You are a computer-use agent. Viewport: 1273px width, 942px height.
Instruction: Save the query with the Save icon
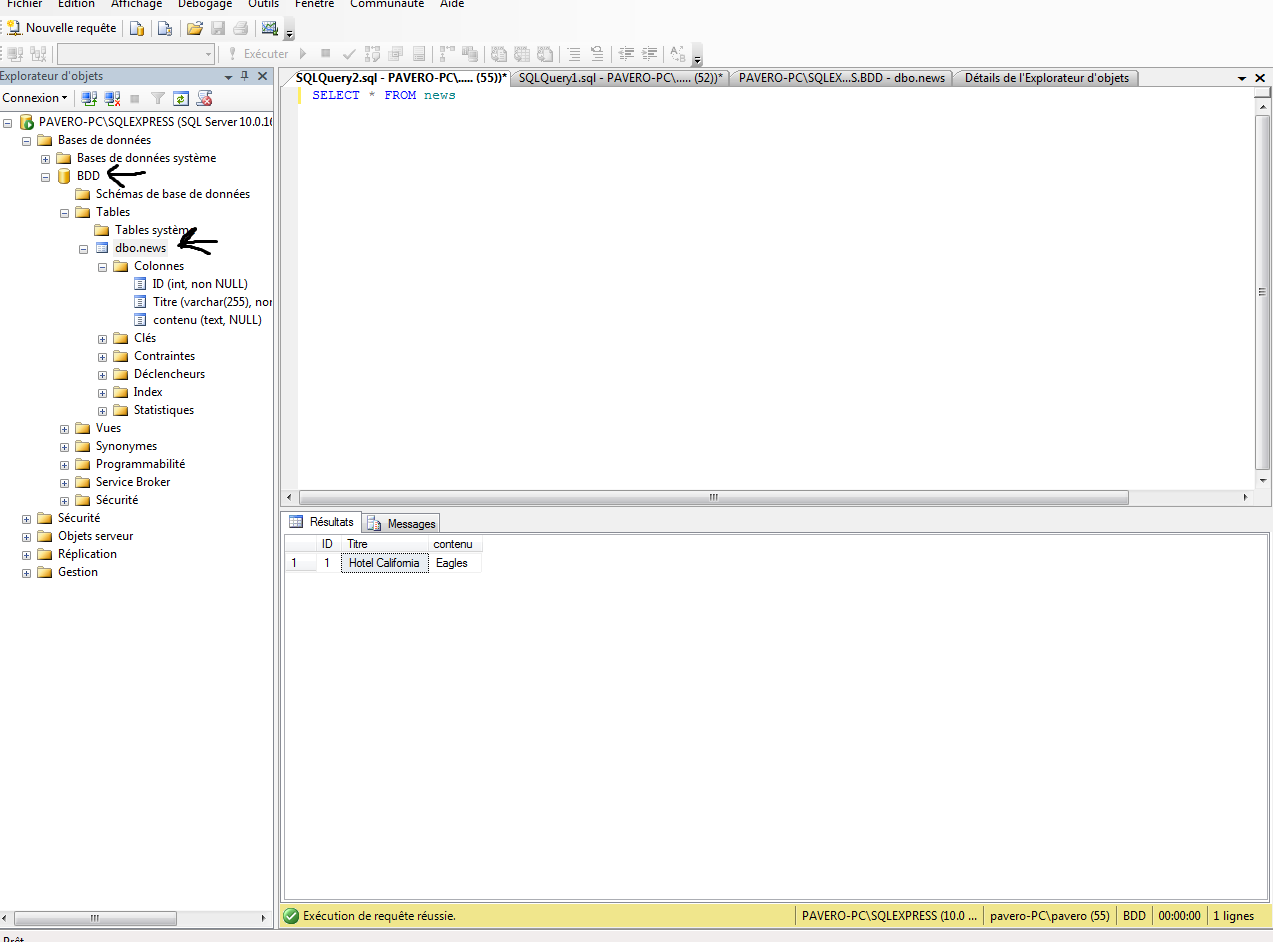(x=217, y=27)
